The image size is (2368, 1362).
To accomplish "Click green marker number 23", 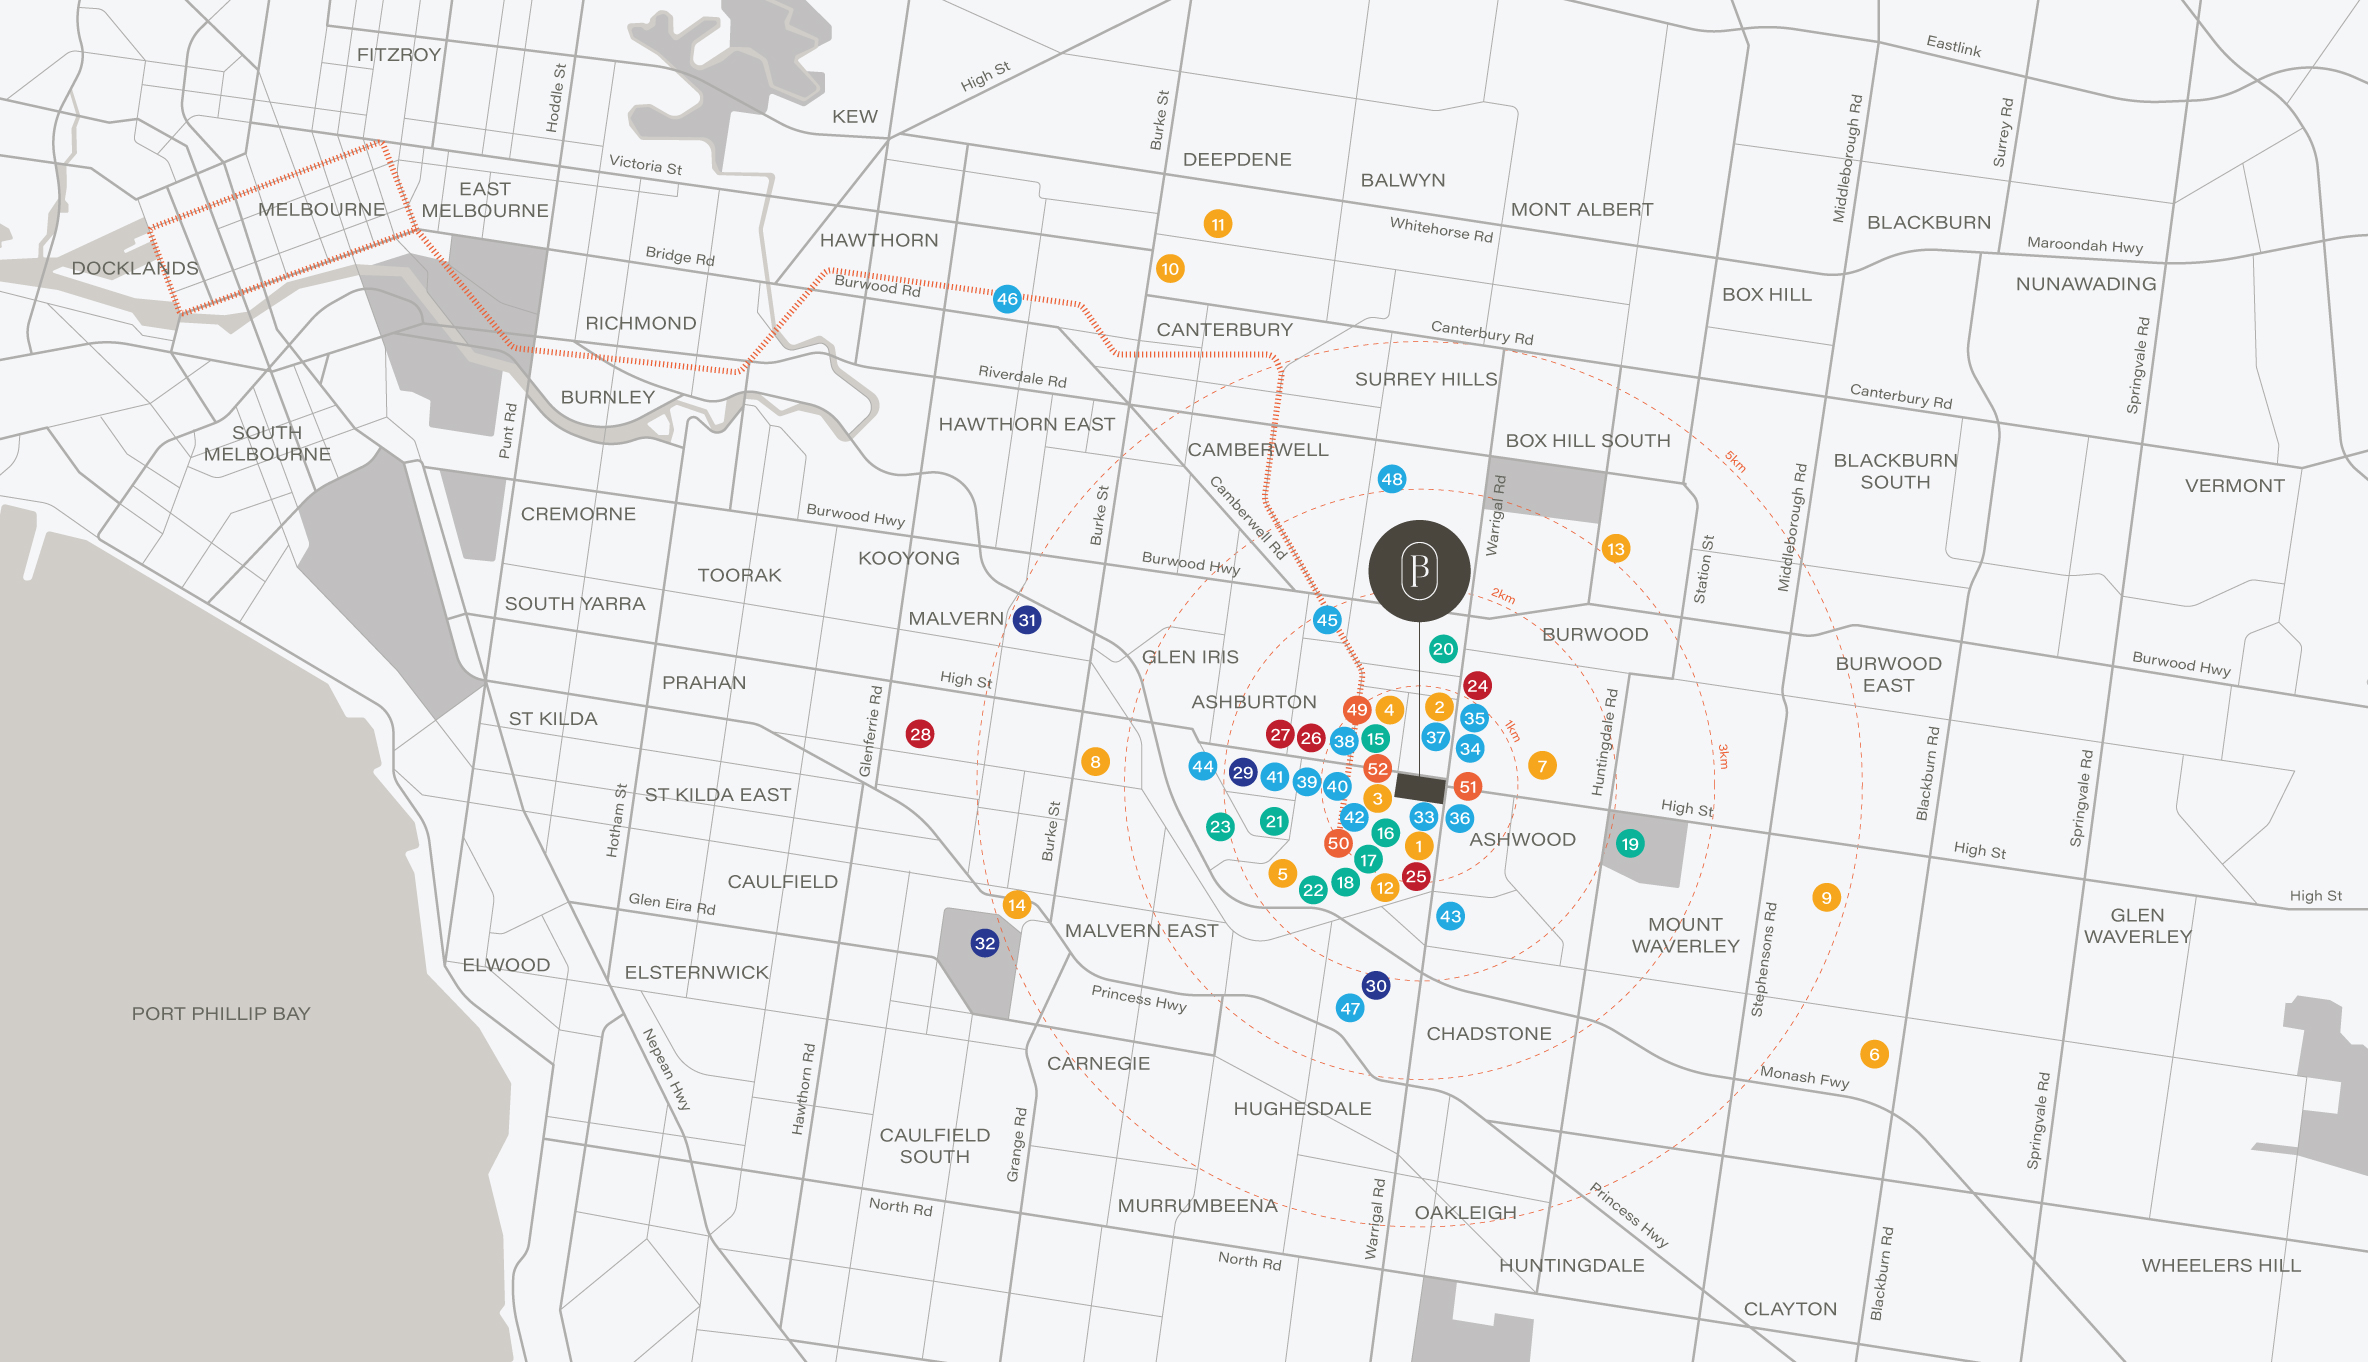I will click(x=1220, y=827).
